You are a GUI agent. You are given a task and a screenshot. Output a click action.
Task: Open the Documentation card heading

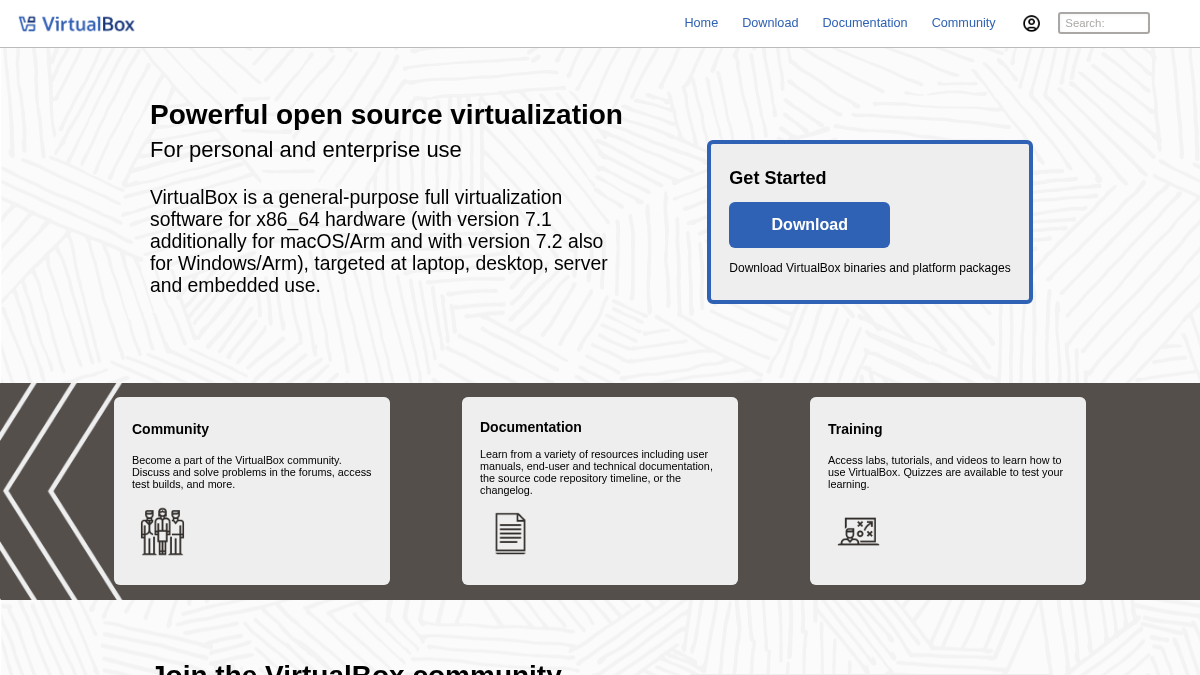531,427
